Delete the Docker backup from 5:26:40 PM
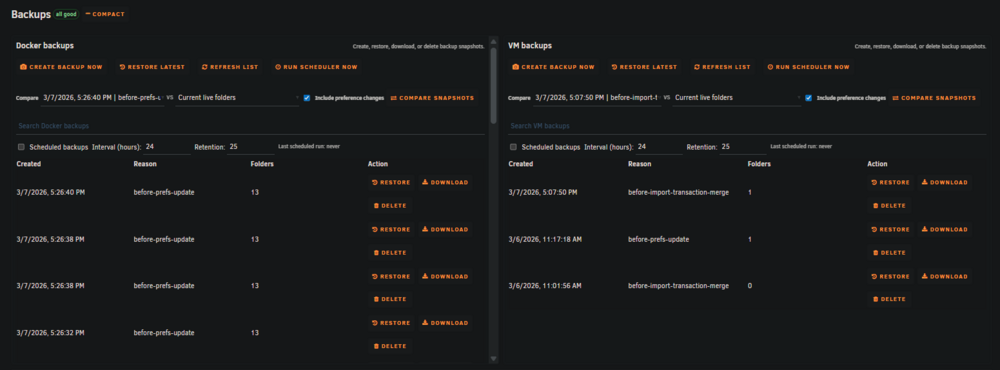1000x370 pixels. click(x=390, y=206)
